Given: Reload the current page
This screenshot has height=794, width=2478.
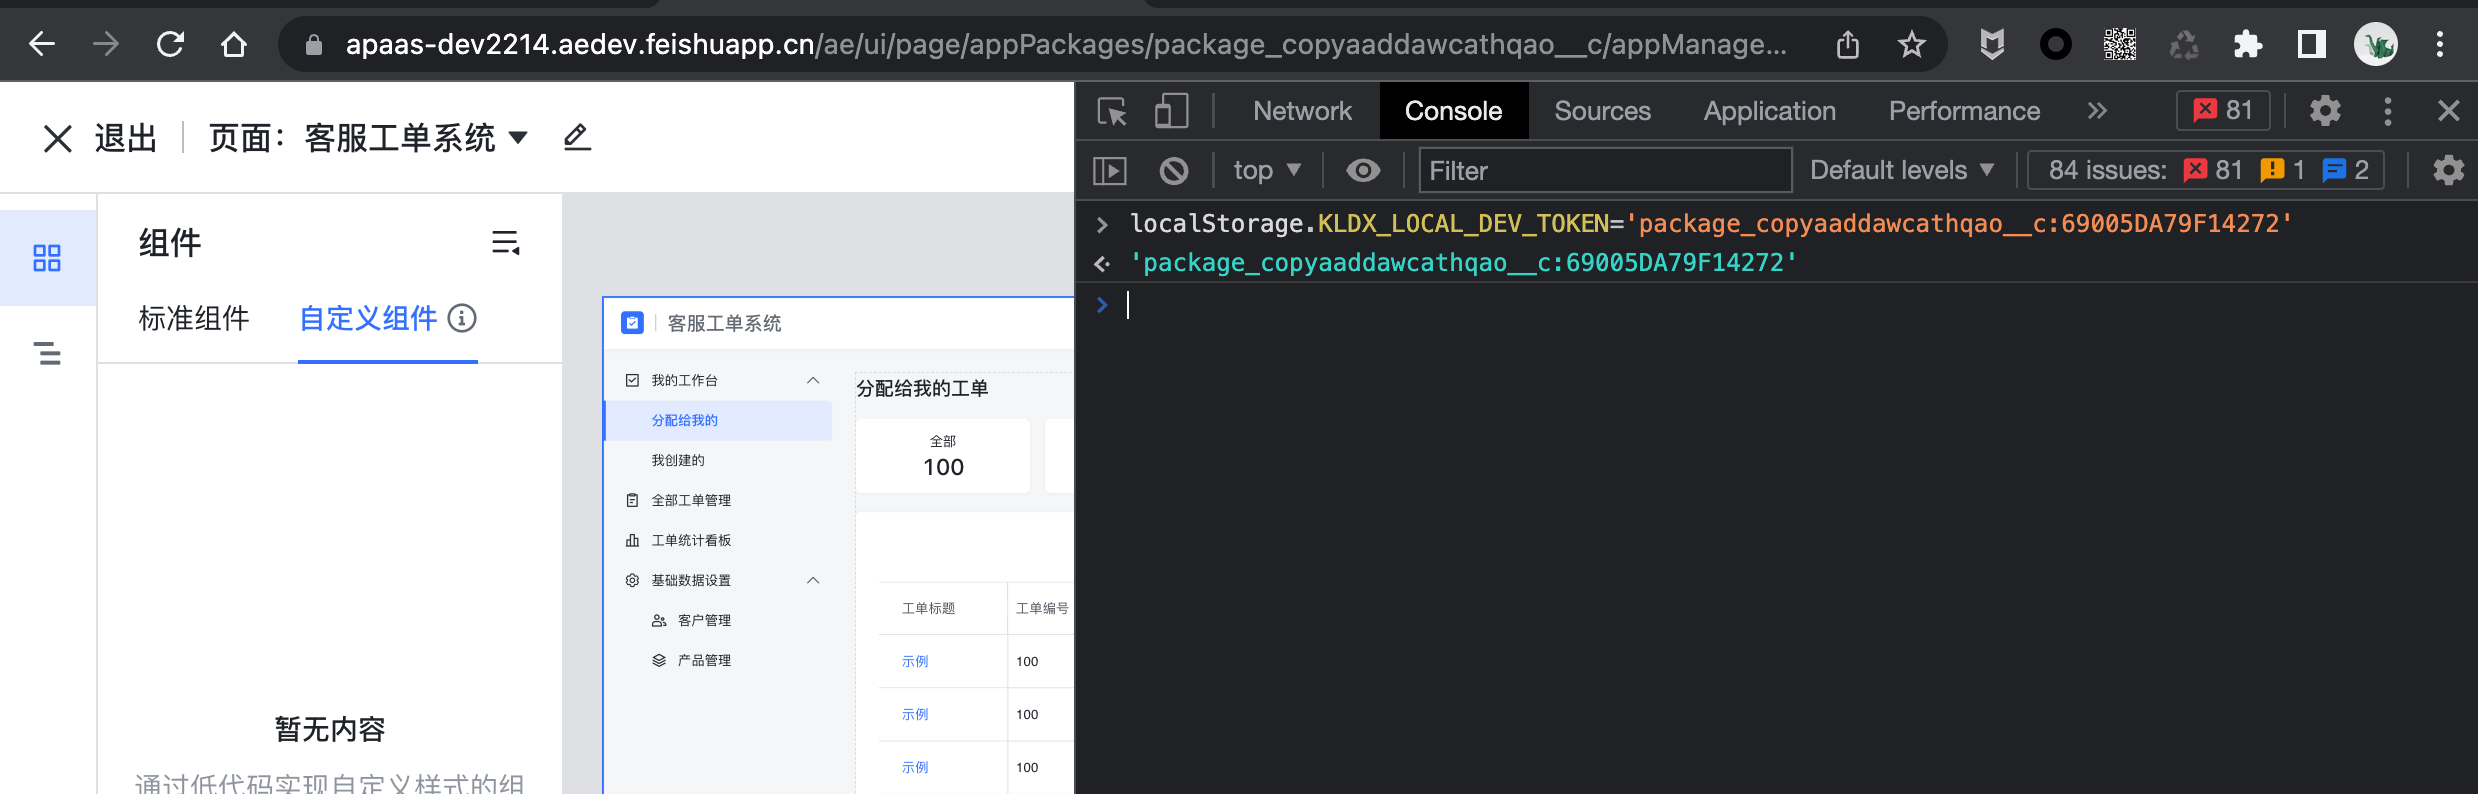Looking at the screenshot, I should (x=170, y=44).
